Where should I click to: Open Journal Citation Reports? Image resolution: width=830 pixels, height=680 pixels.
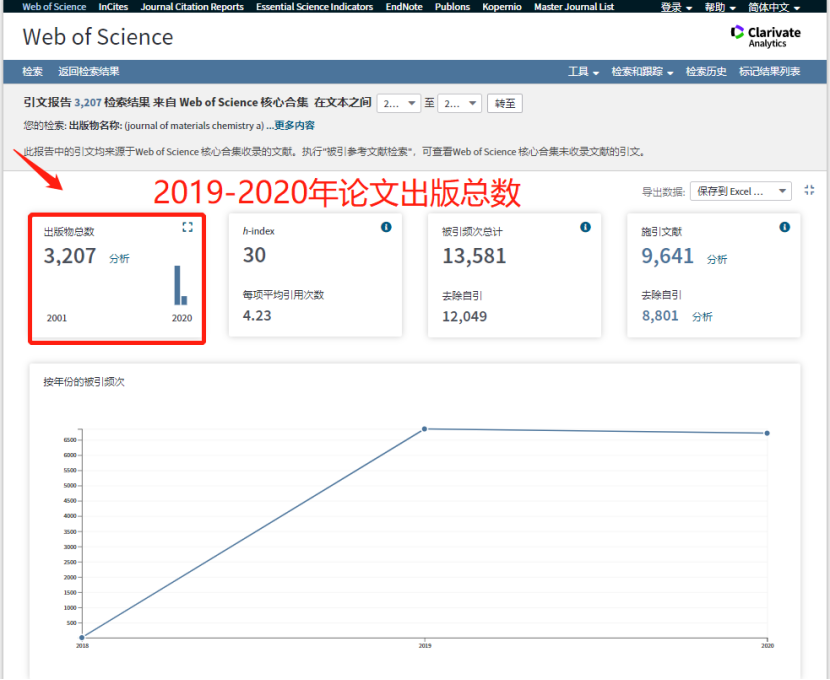192,7
